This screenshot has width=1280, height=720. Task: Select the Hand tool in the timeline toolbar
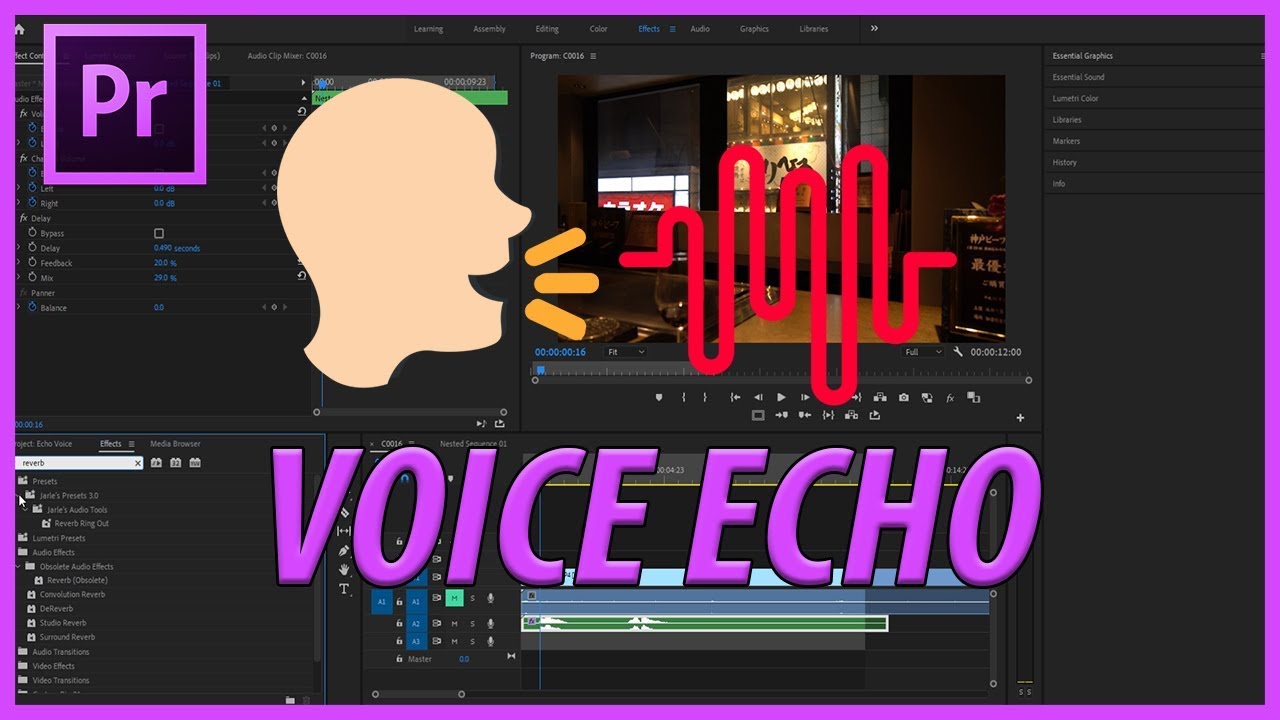[344, 567]
